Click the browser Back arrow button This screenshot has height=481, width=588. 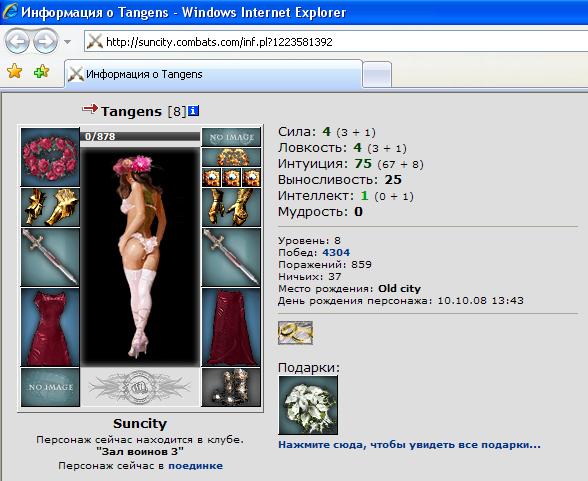(x=17, y=40)
